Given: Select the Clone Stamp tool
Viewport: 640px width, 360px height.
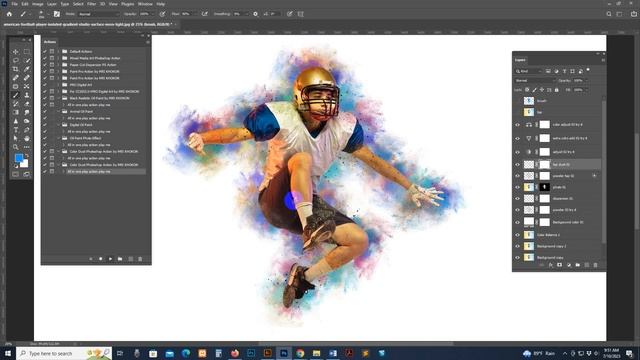Looking at the screenshot, I should tap(27, 95).
